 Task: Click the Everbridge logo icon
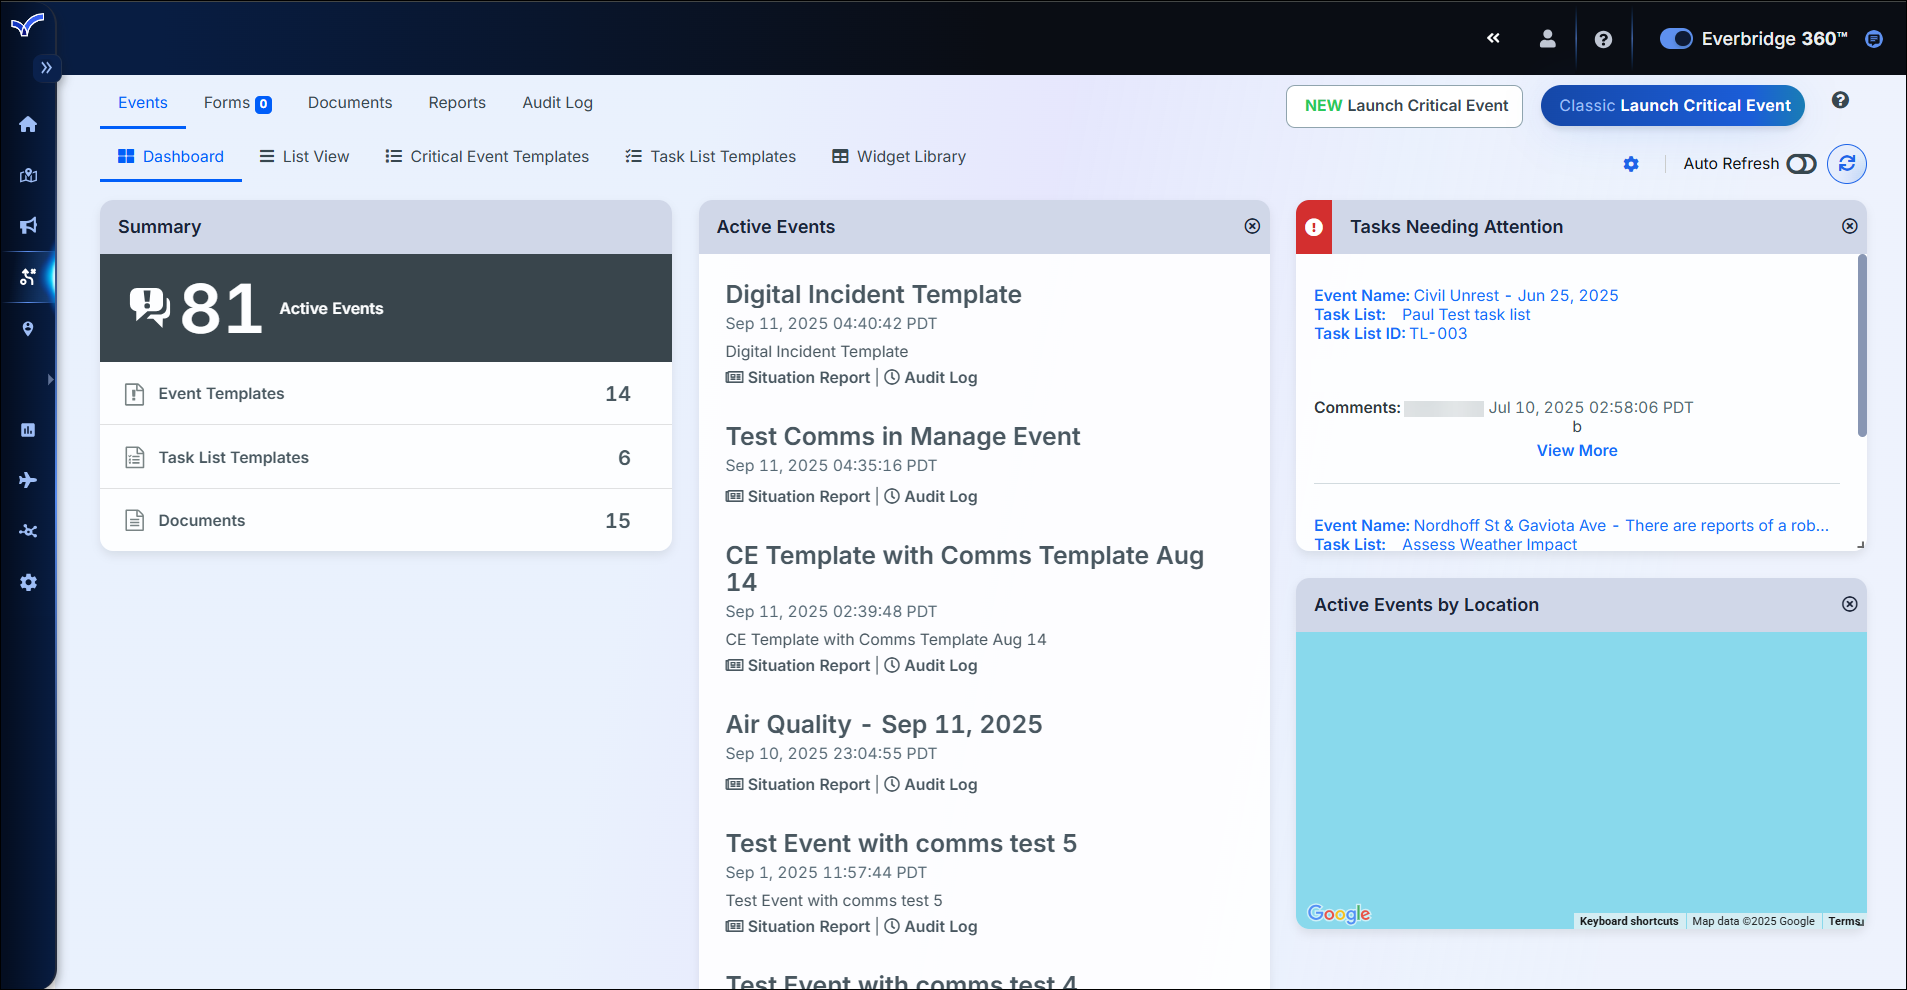[27, 24]
